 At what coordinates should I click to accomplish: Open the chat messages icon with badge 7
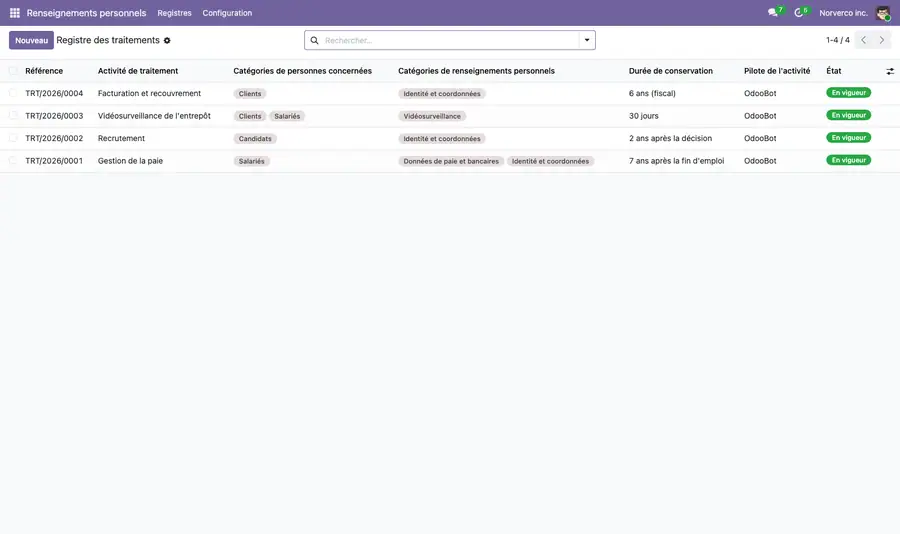(773, 13)
